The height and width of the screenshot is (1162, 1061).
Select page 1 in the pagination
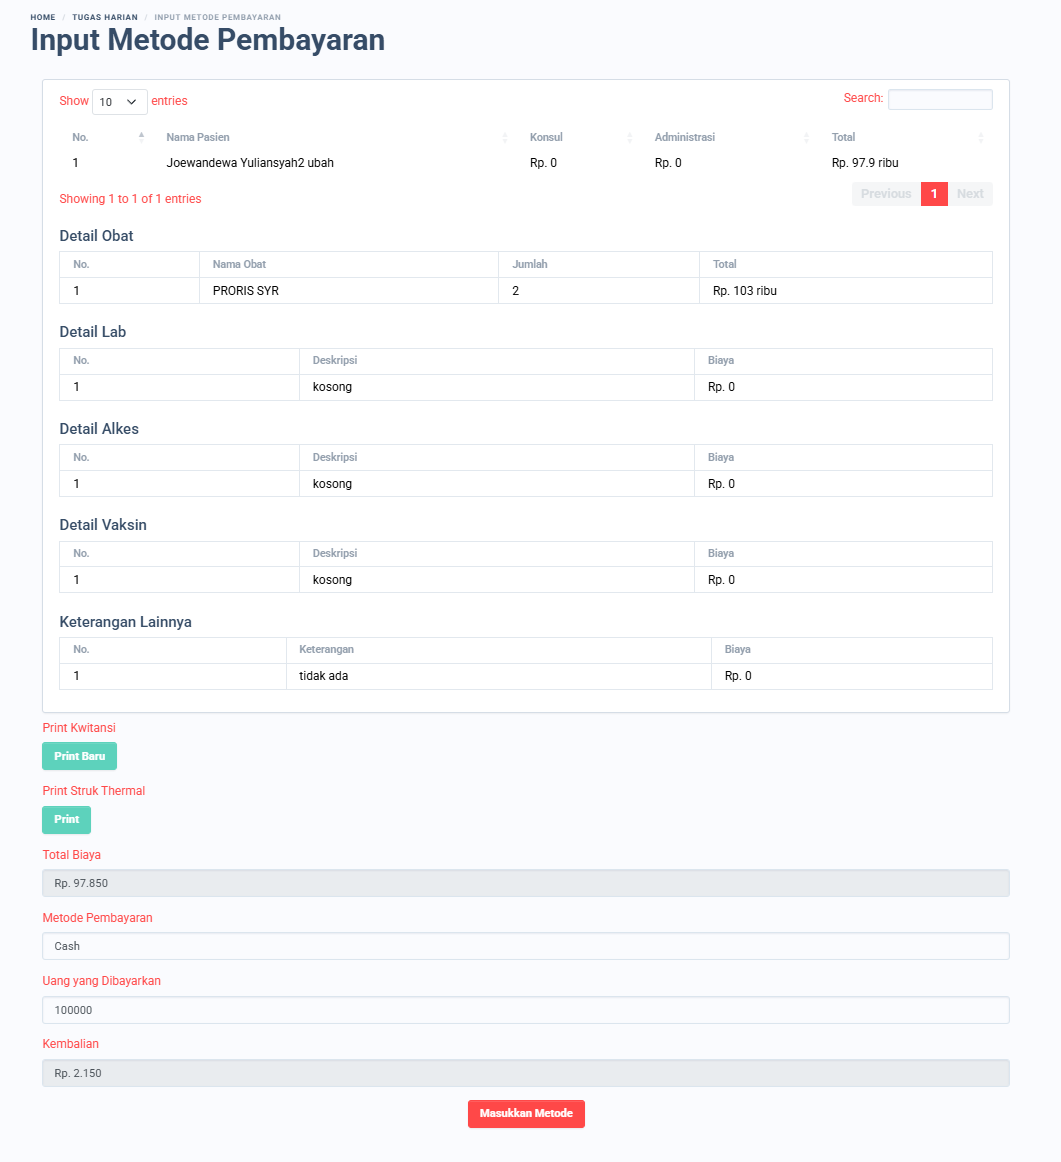click(934, 193)
